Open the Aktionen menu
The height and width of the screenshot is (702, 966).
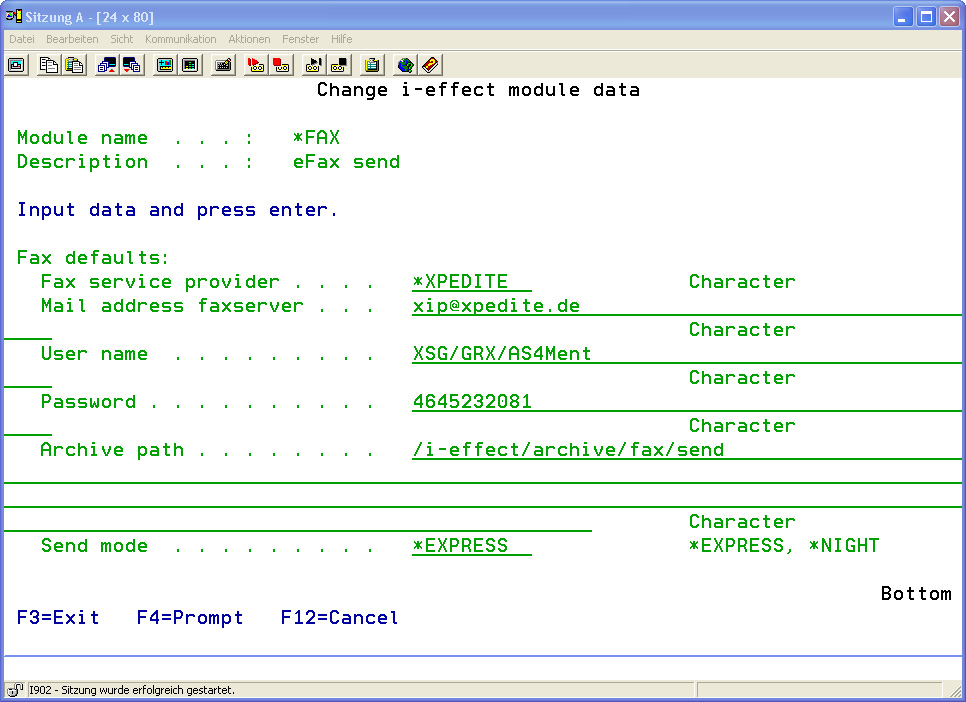click(249, 39)
